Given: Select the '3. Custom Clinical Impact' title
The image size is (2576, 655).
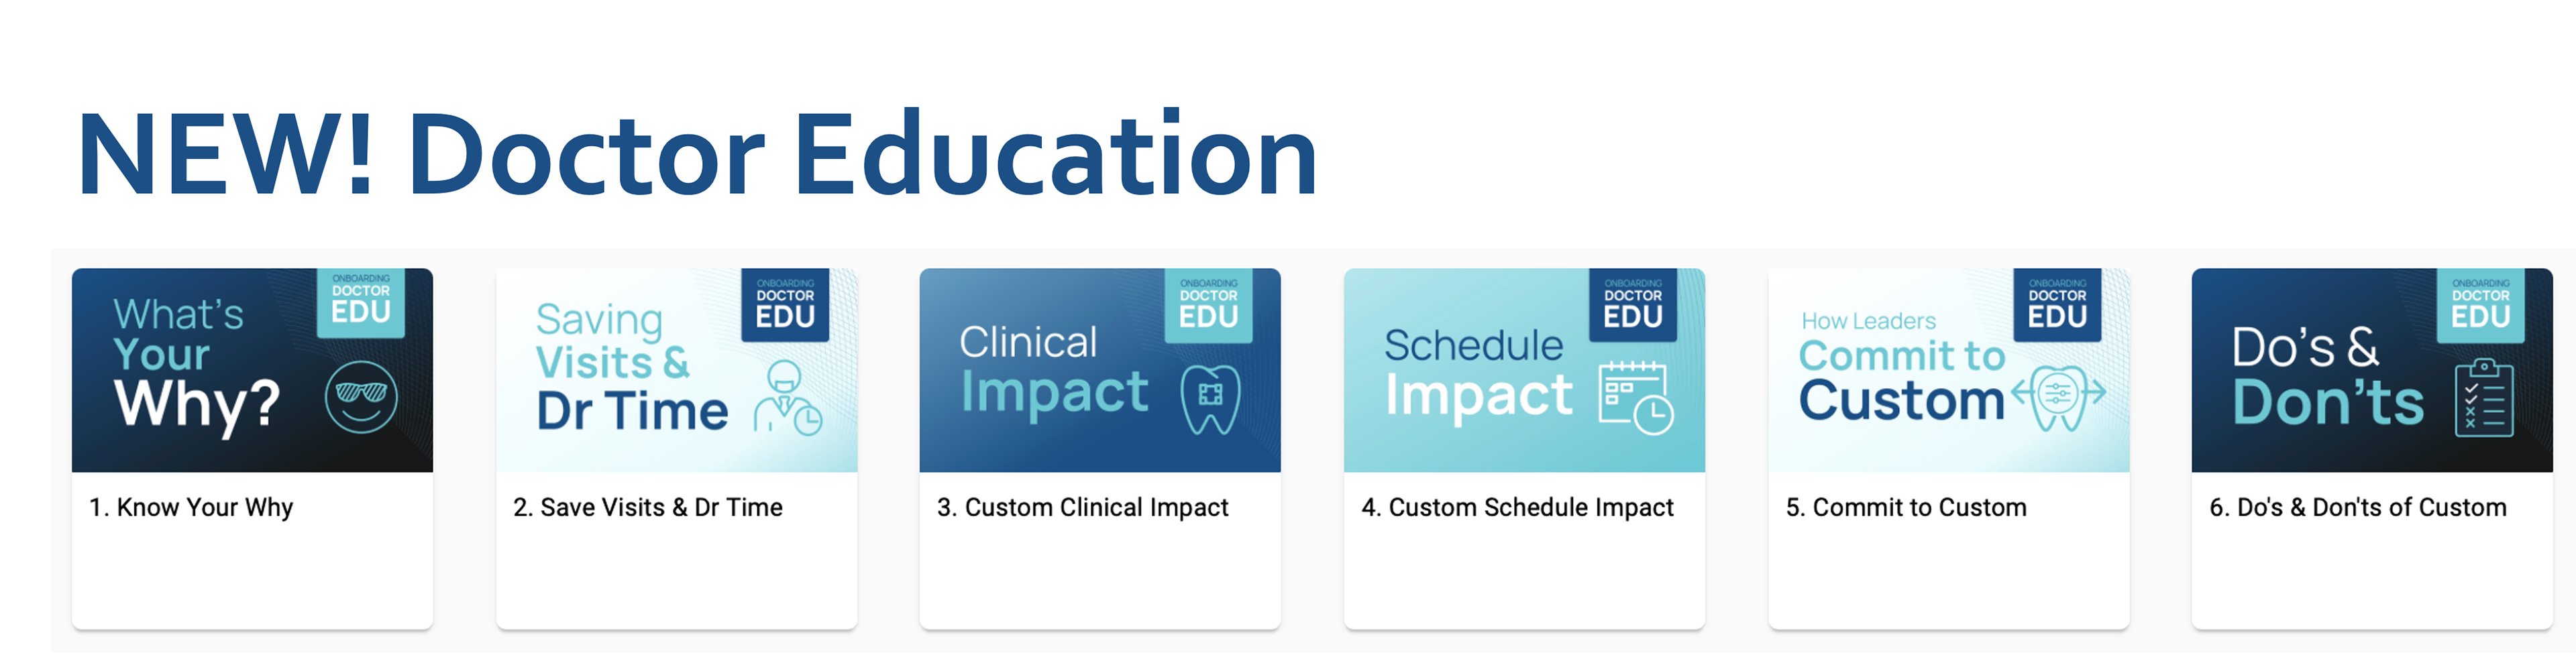Looking at the screenshot, I should 1083,508.
